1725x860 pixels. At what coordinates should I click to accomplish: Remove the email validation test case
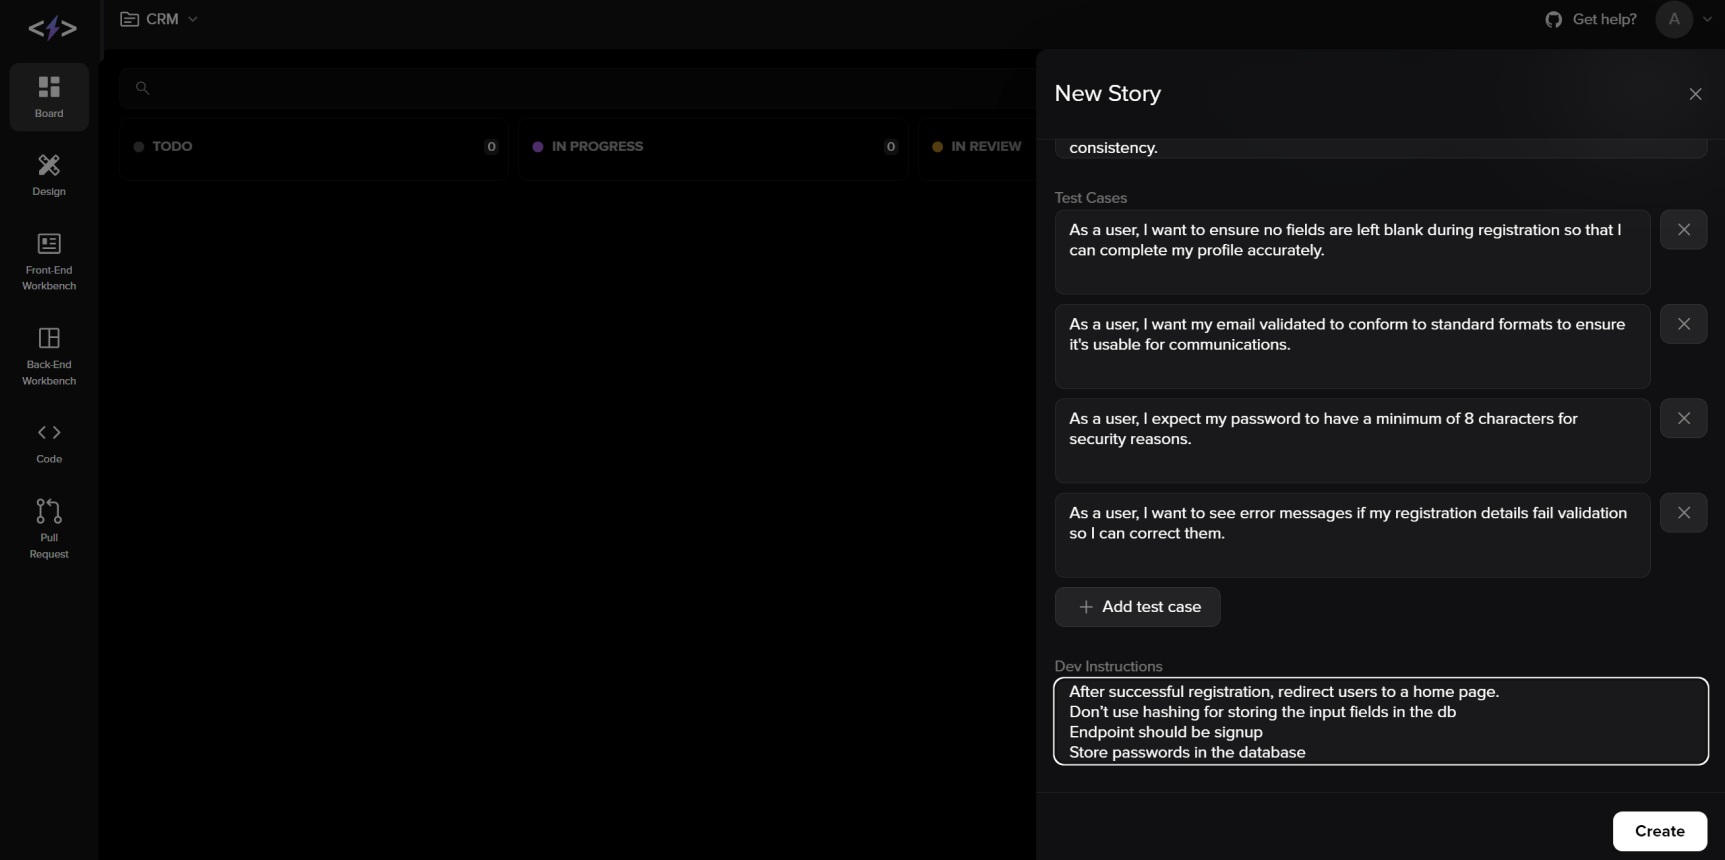1683,324
